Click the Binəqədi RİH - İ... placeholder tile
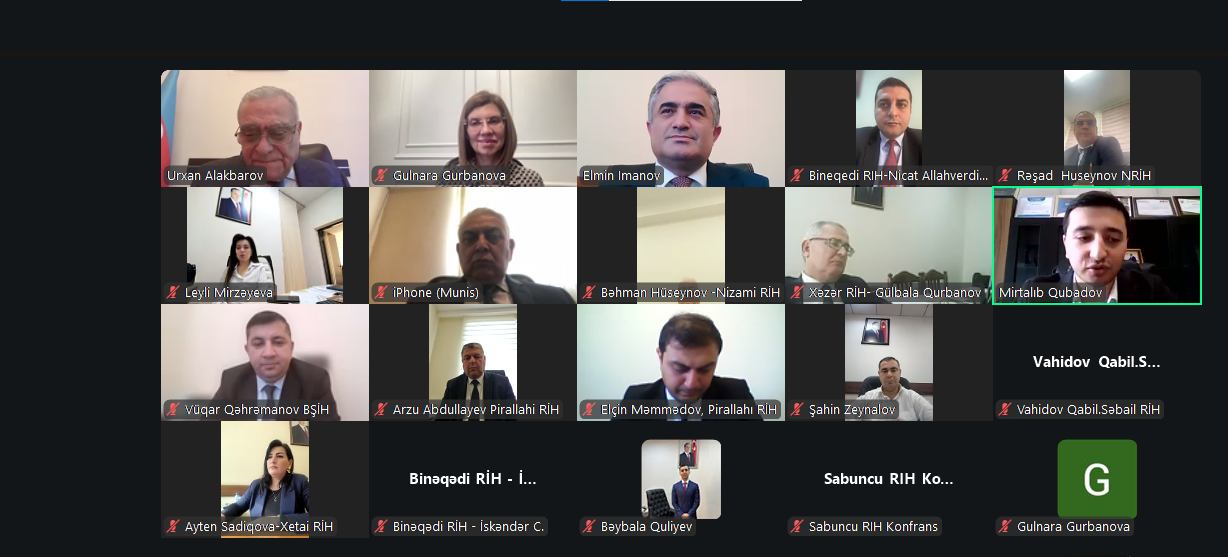The height and width of the screenshot is (557, 1228). point(473,479)
